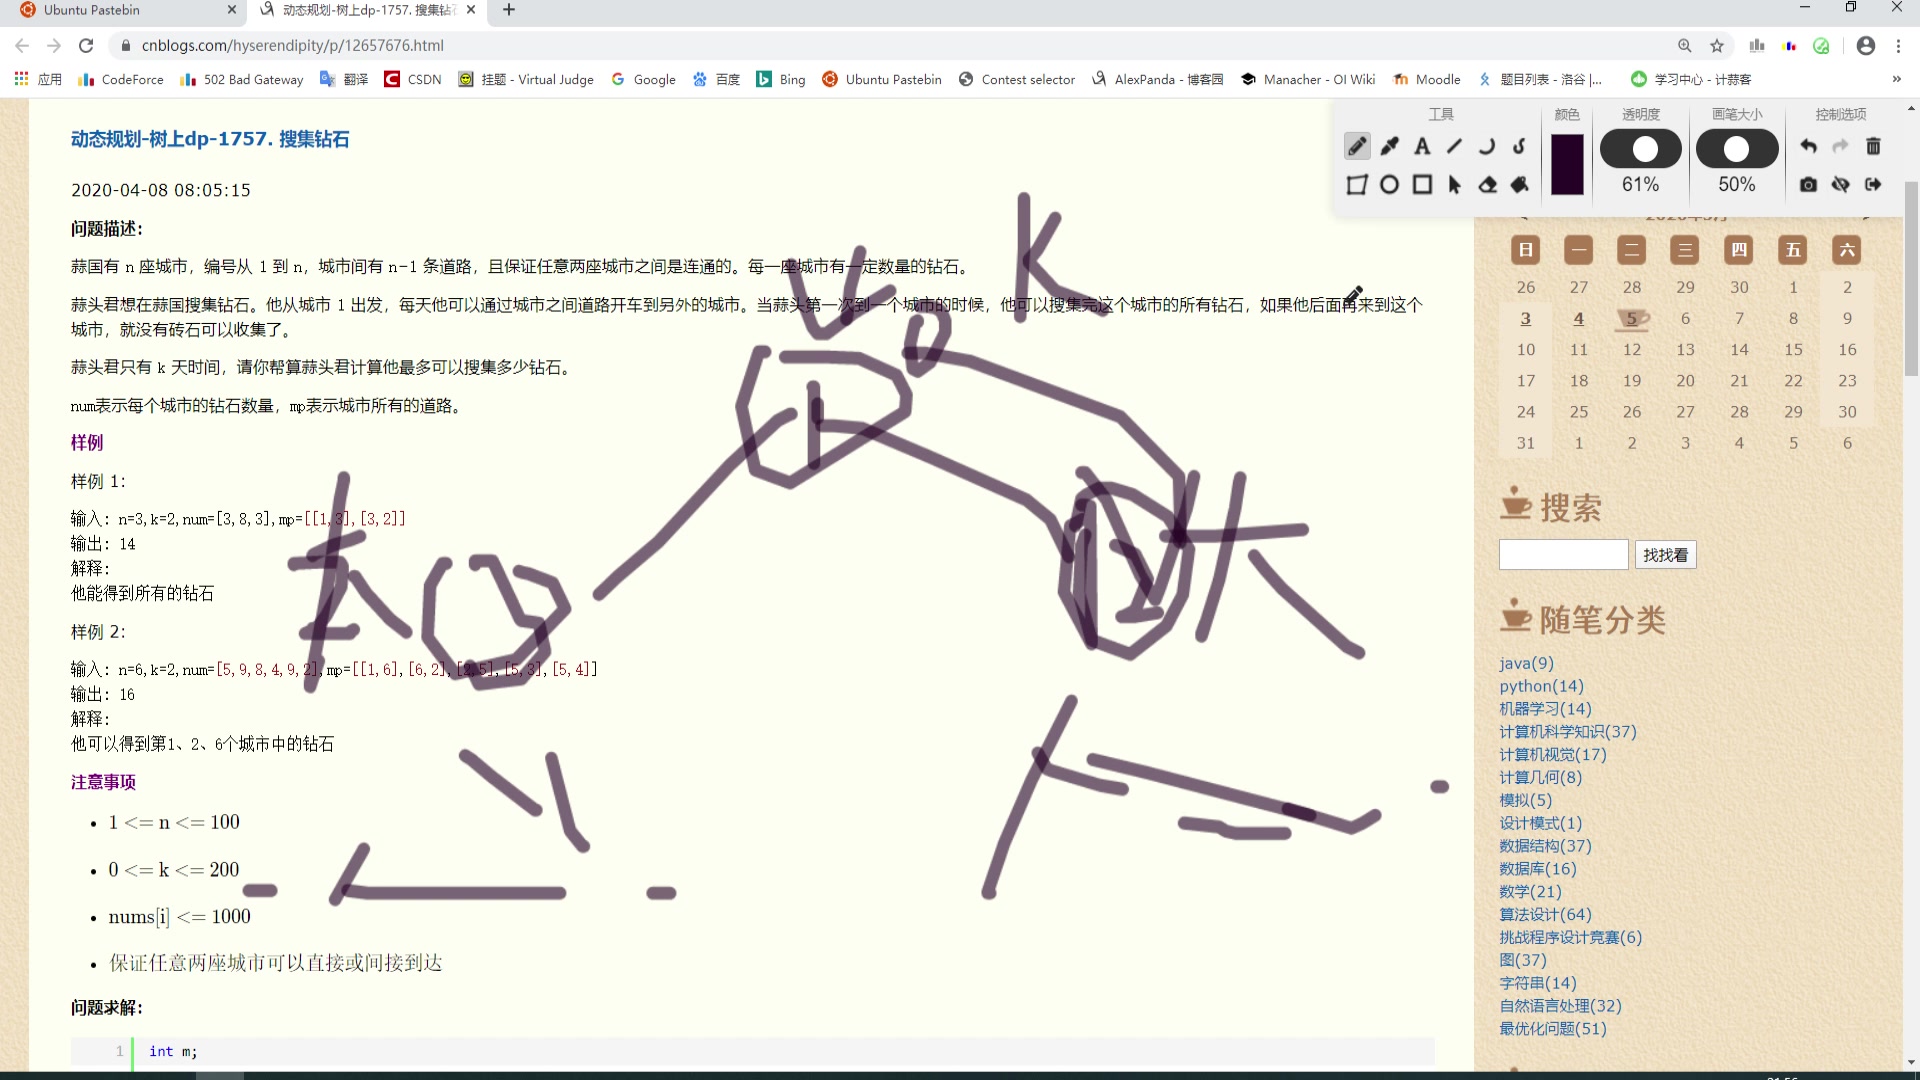Select the curve/arc drawing tool

point(1487,145)
